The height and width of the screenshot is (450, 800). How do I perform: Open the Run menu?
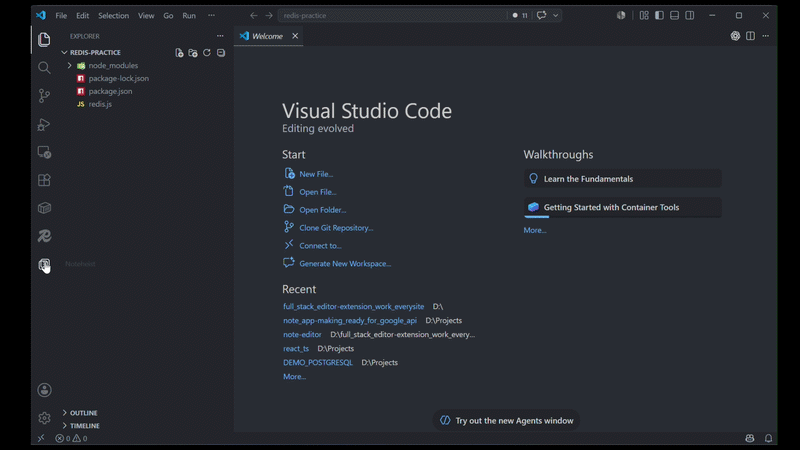189,15
